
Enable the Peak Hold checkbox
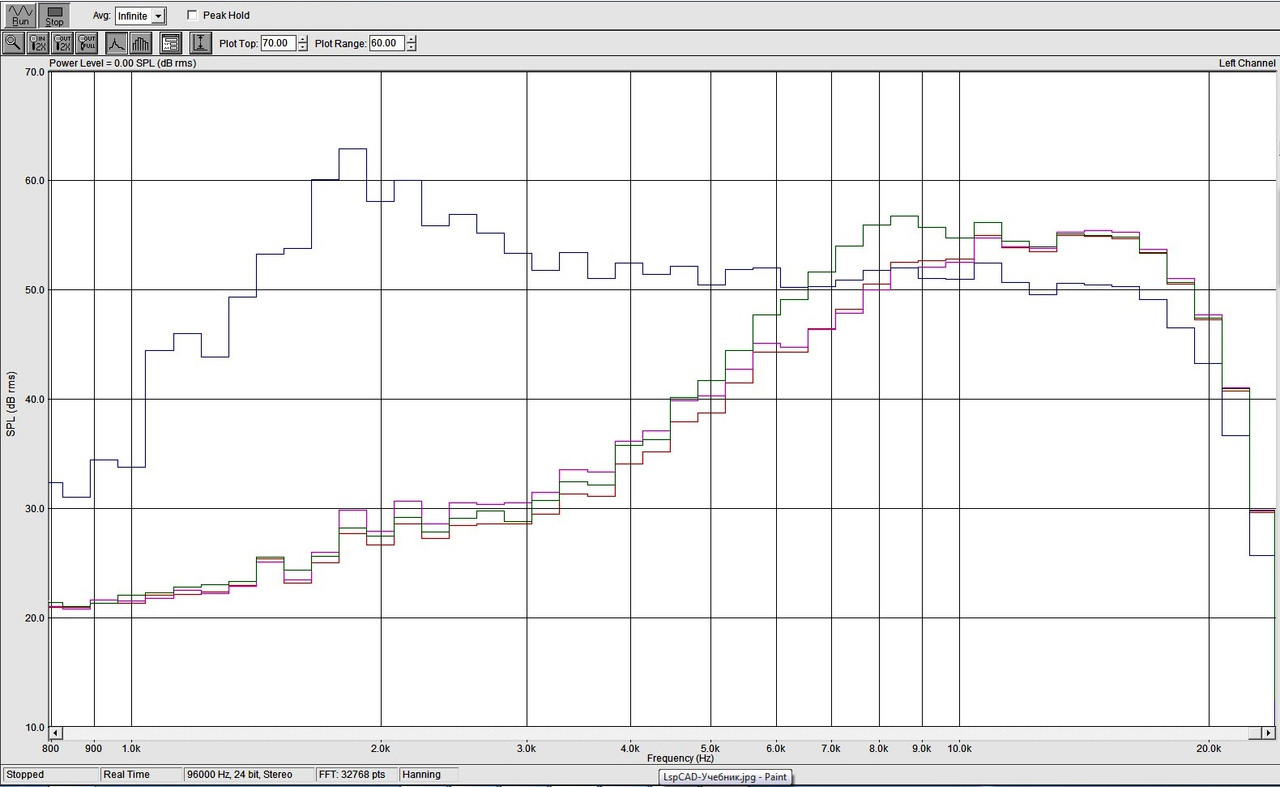[193, 16]
